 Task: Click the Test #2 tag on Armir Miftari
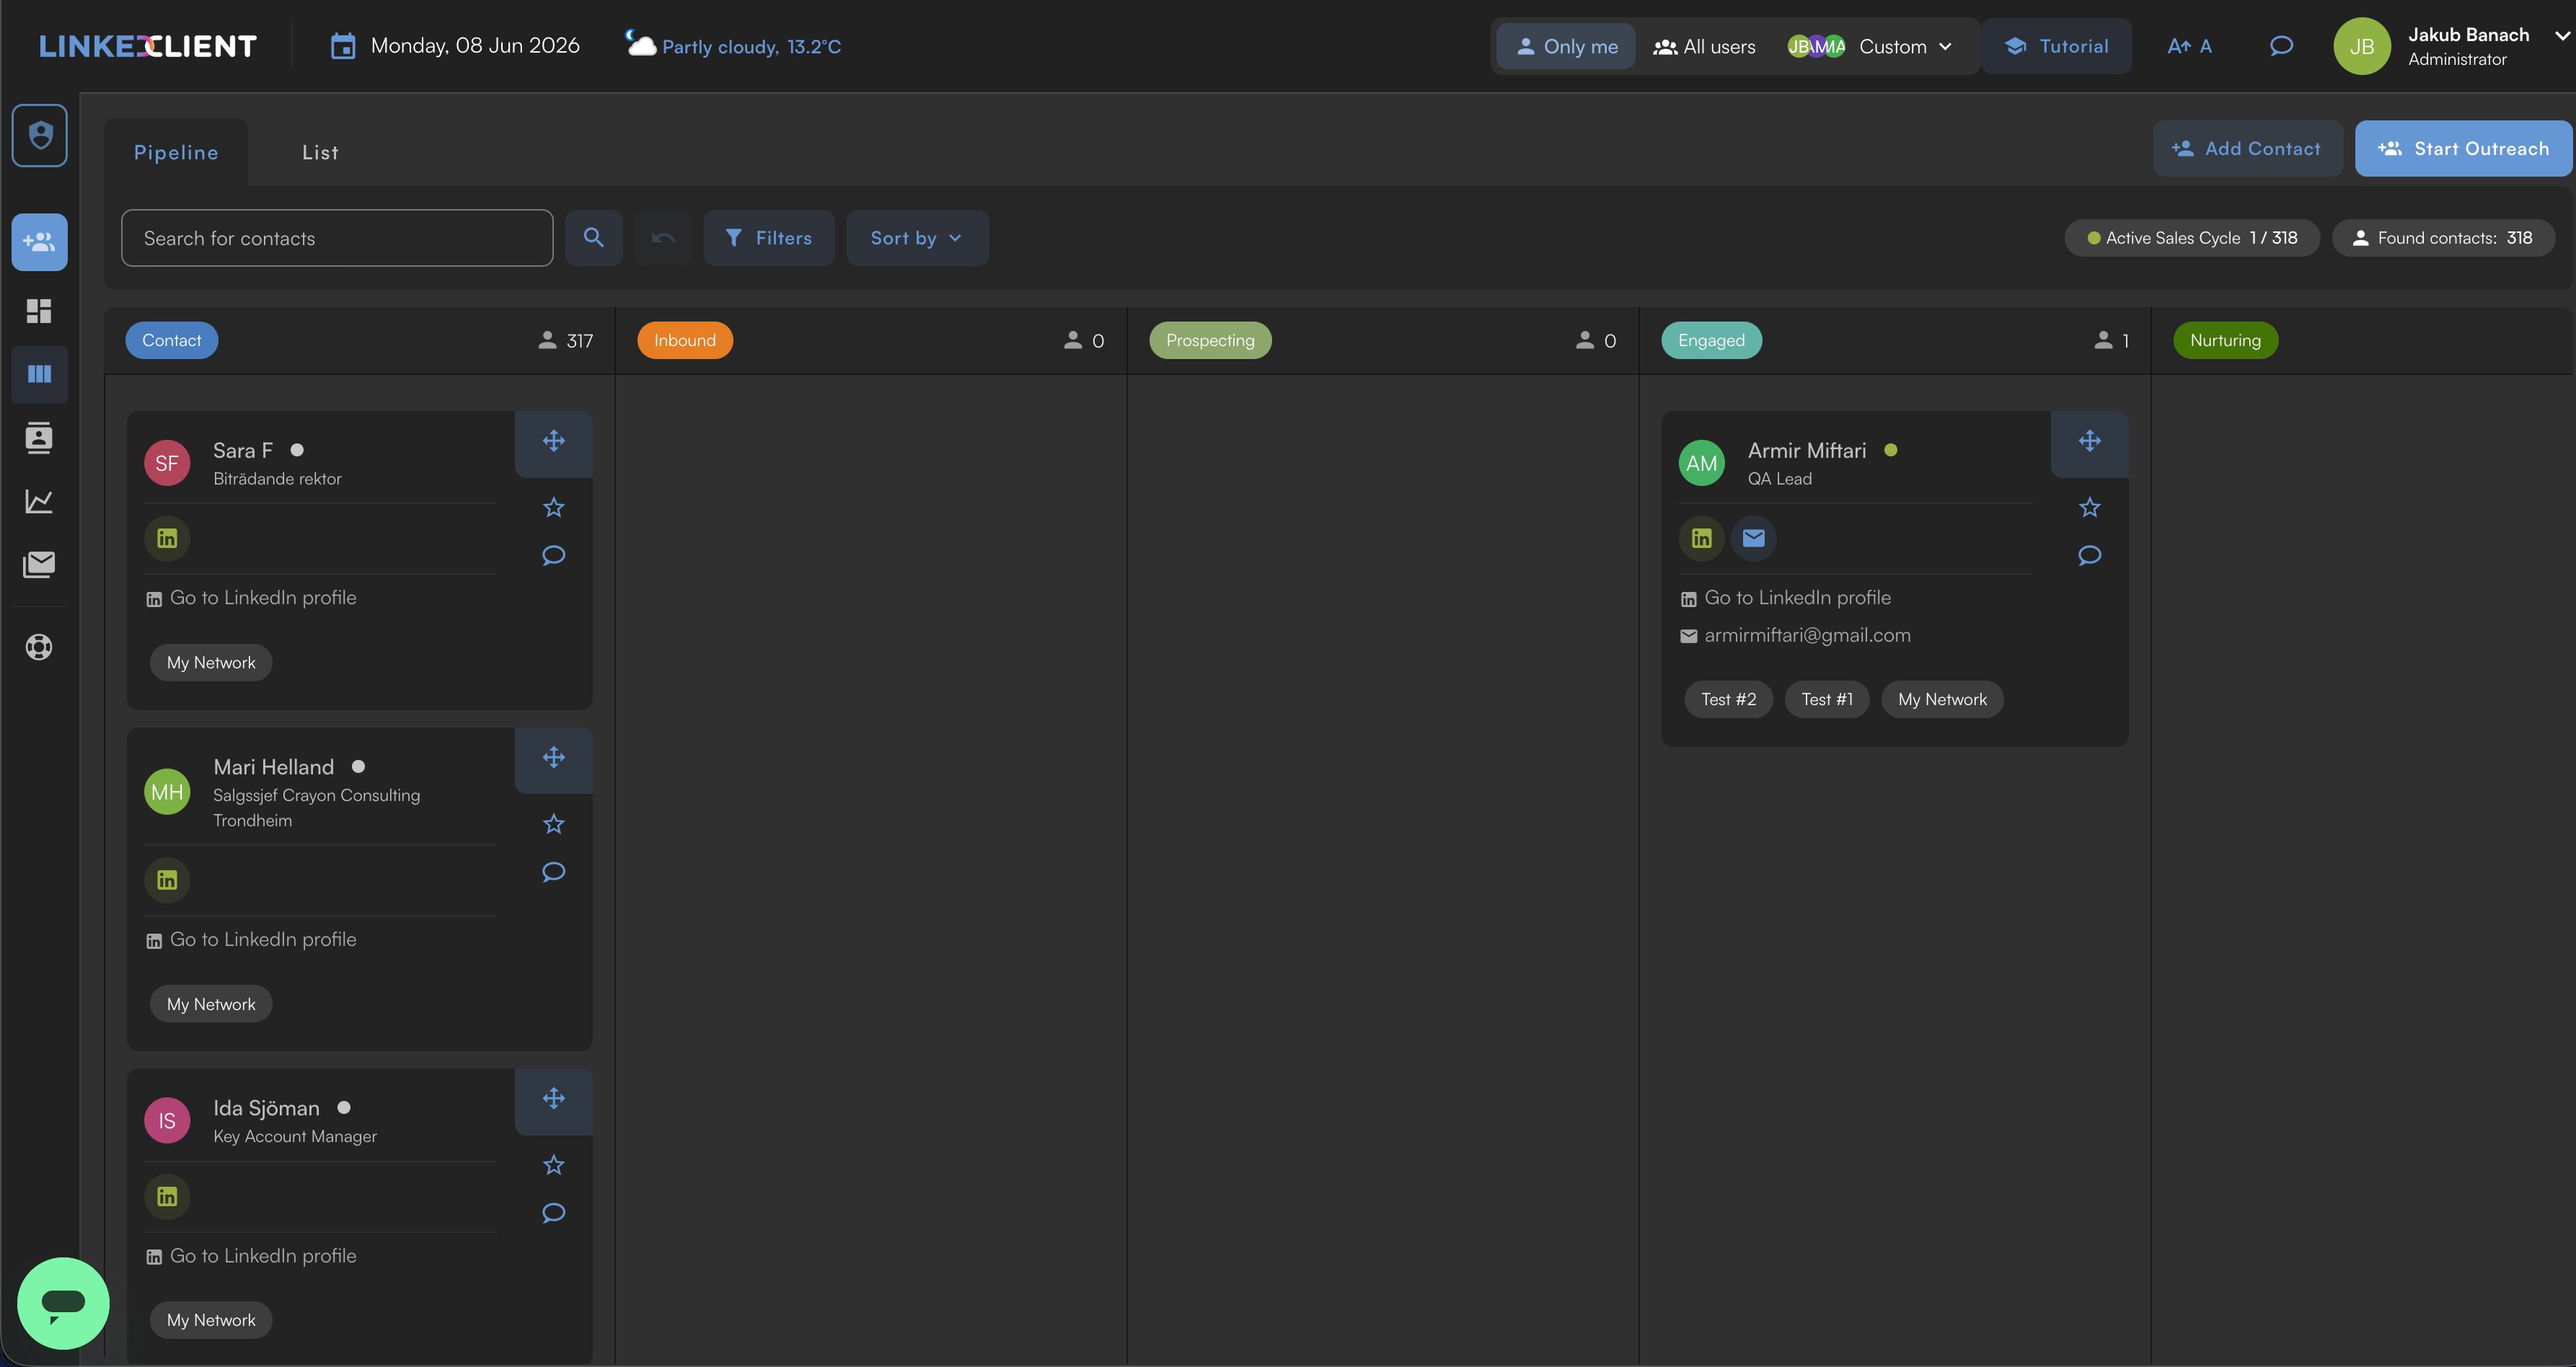(x=1728, y=699)
